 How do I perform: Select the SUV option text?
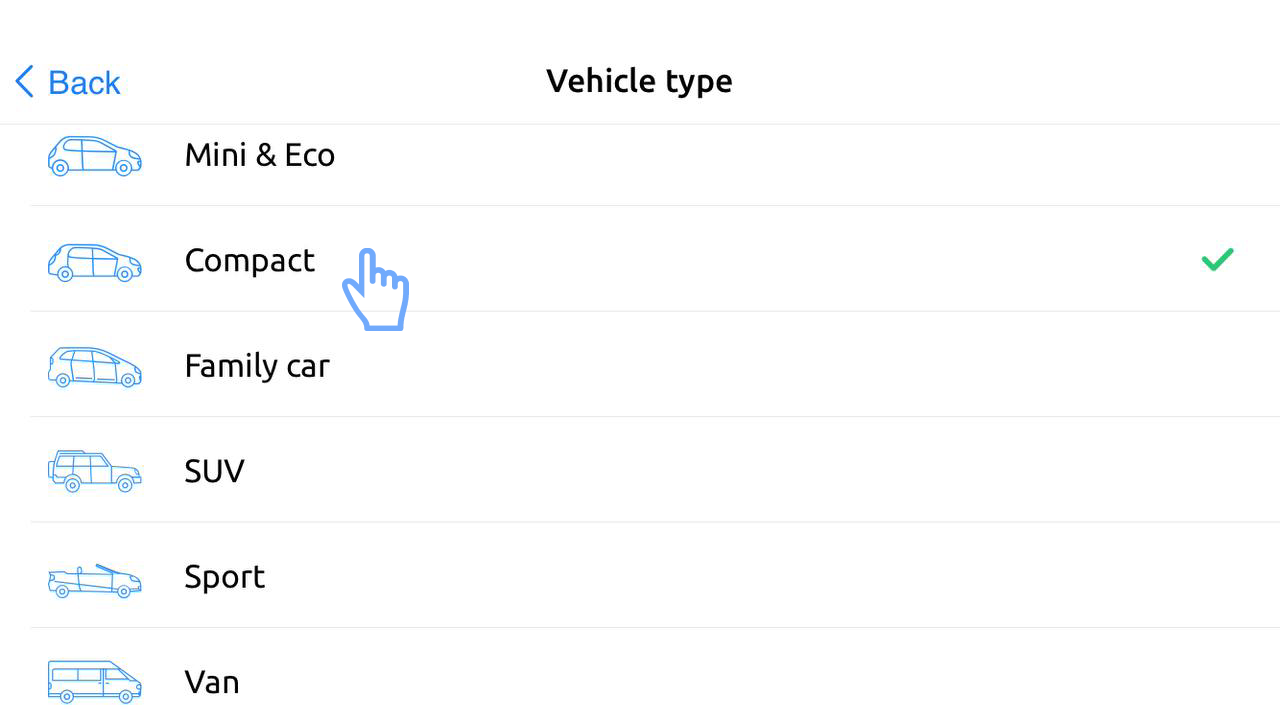tap(214, 471)
